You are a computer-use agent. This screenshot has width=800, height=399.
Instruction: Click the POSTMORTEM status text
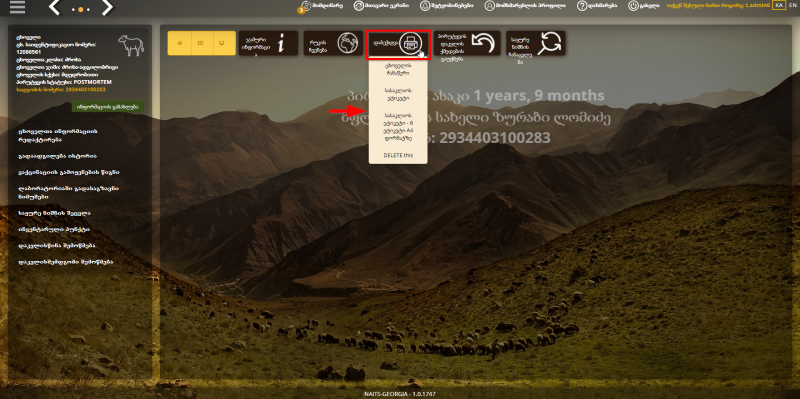(x=92, y=82)
